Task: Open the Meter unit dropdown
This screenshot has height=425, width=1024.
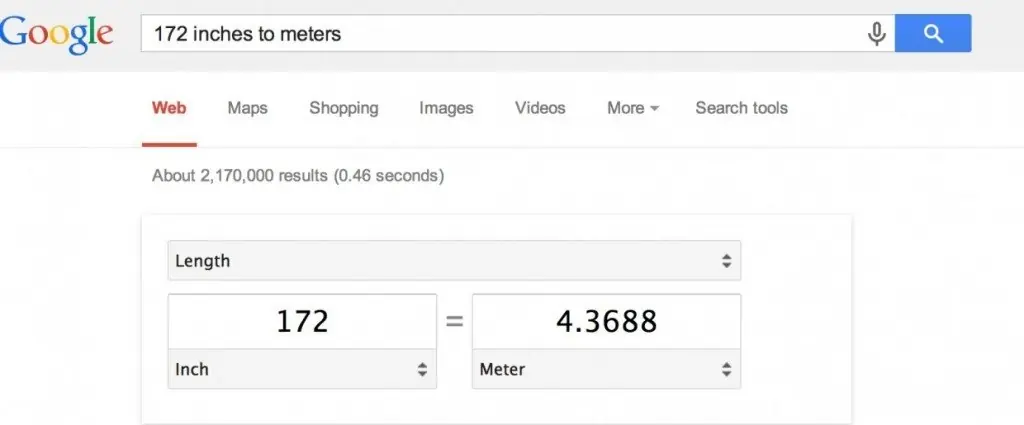Action: point(606,370)
